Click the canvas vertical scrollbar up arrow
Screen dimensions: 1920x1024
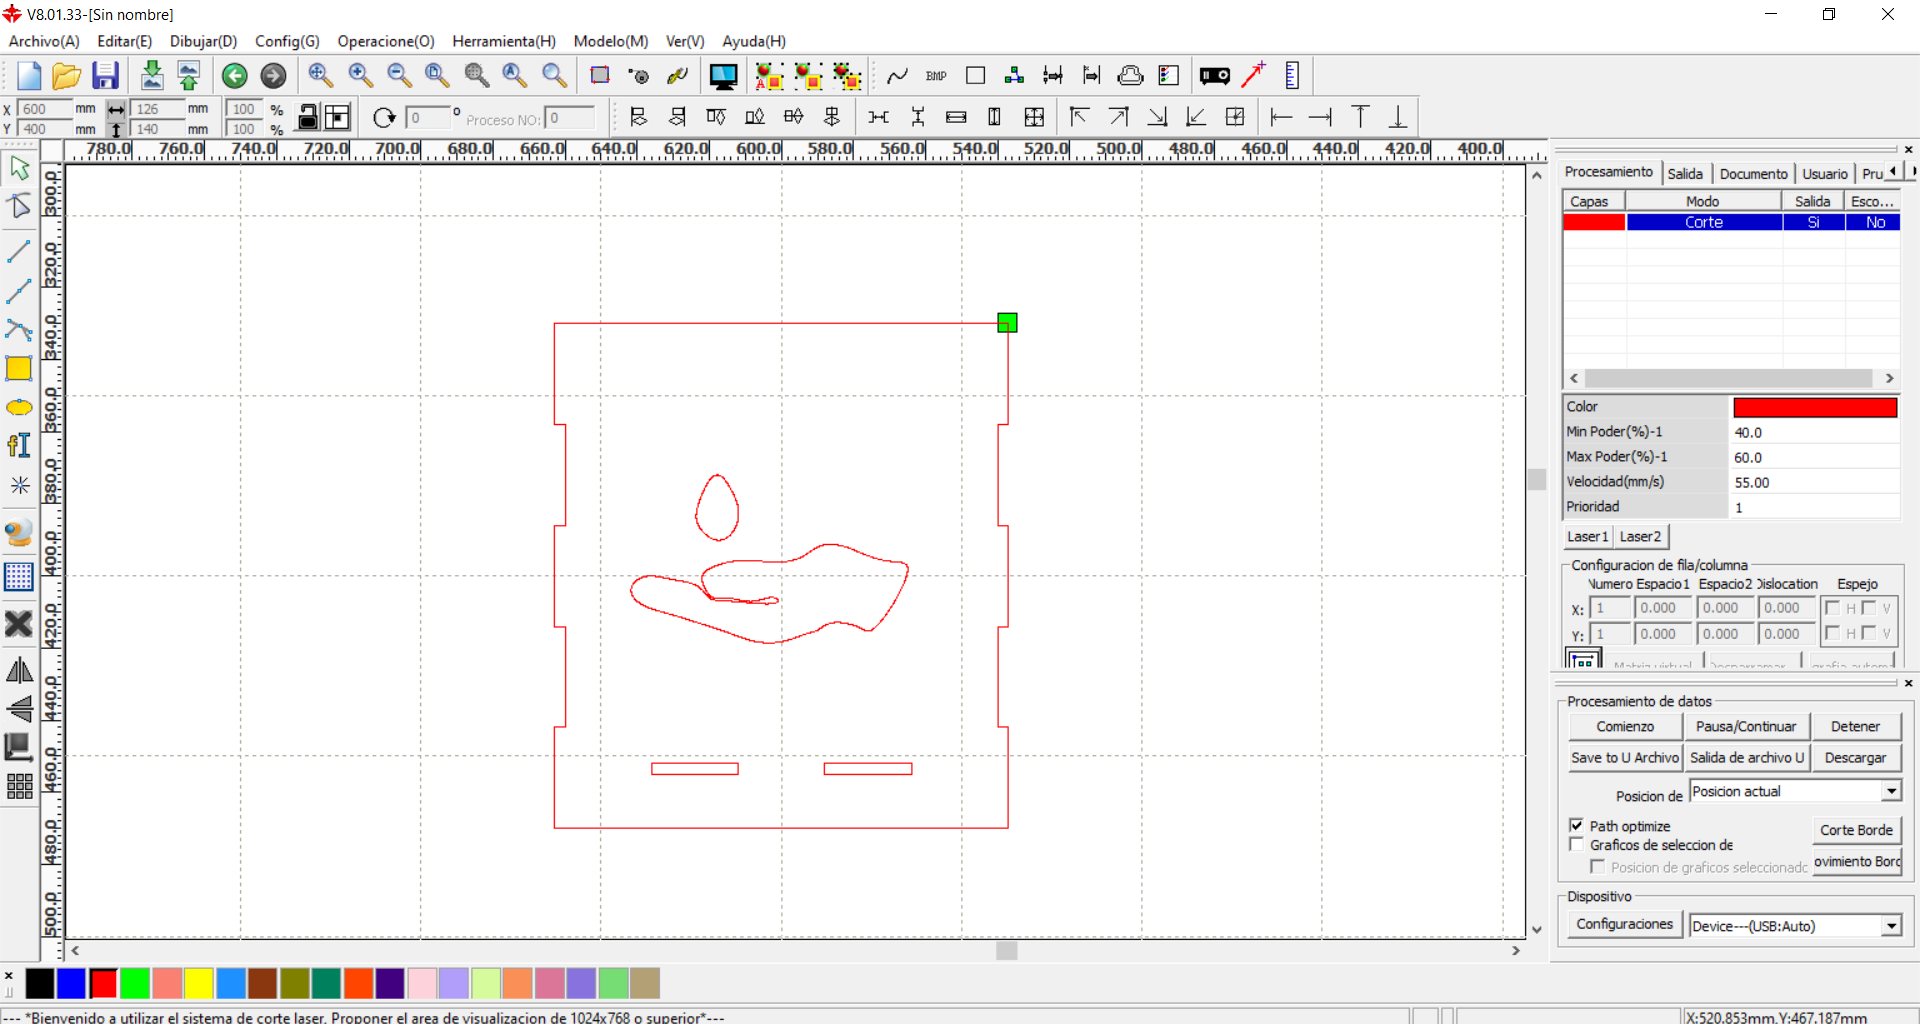point(1537,176)
